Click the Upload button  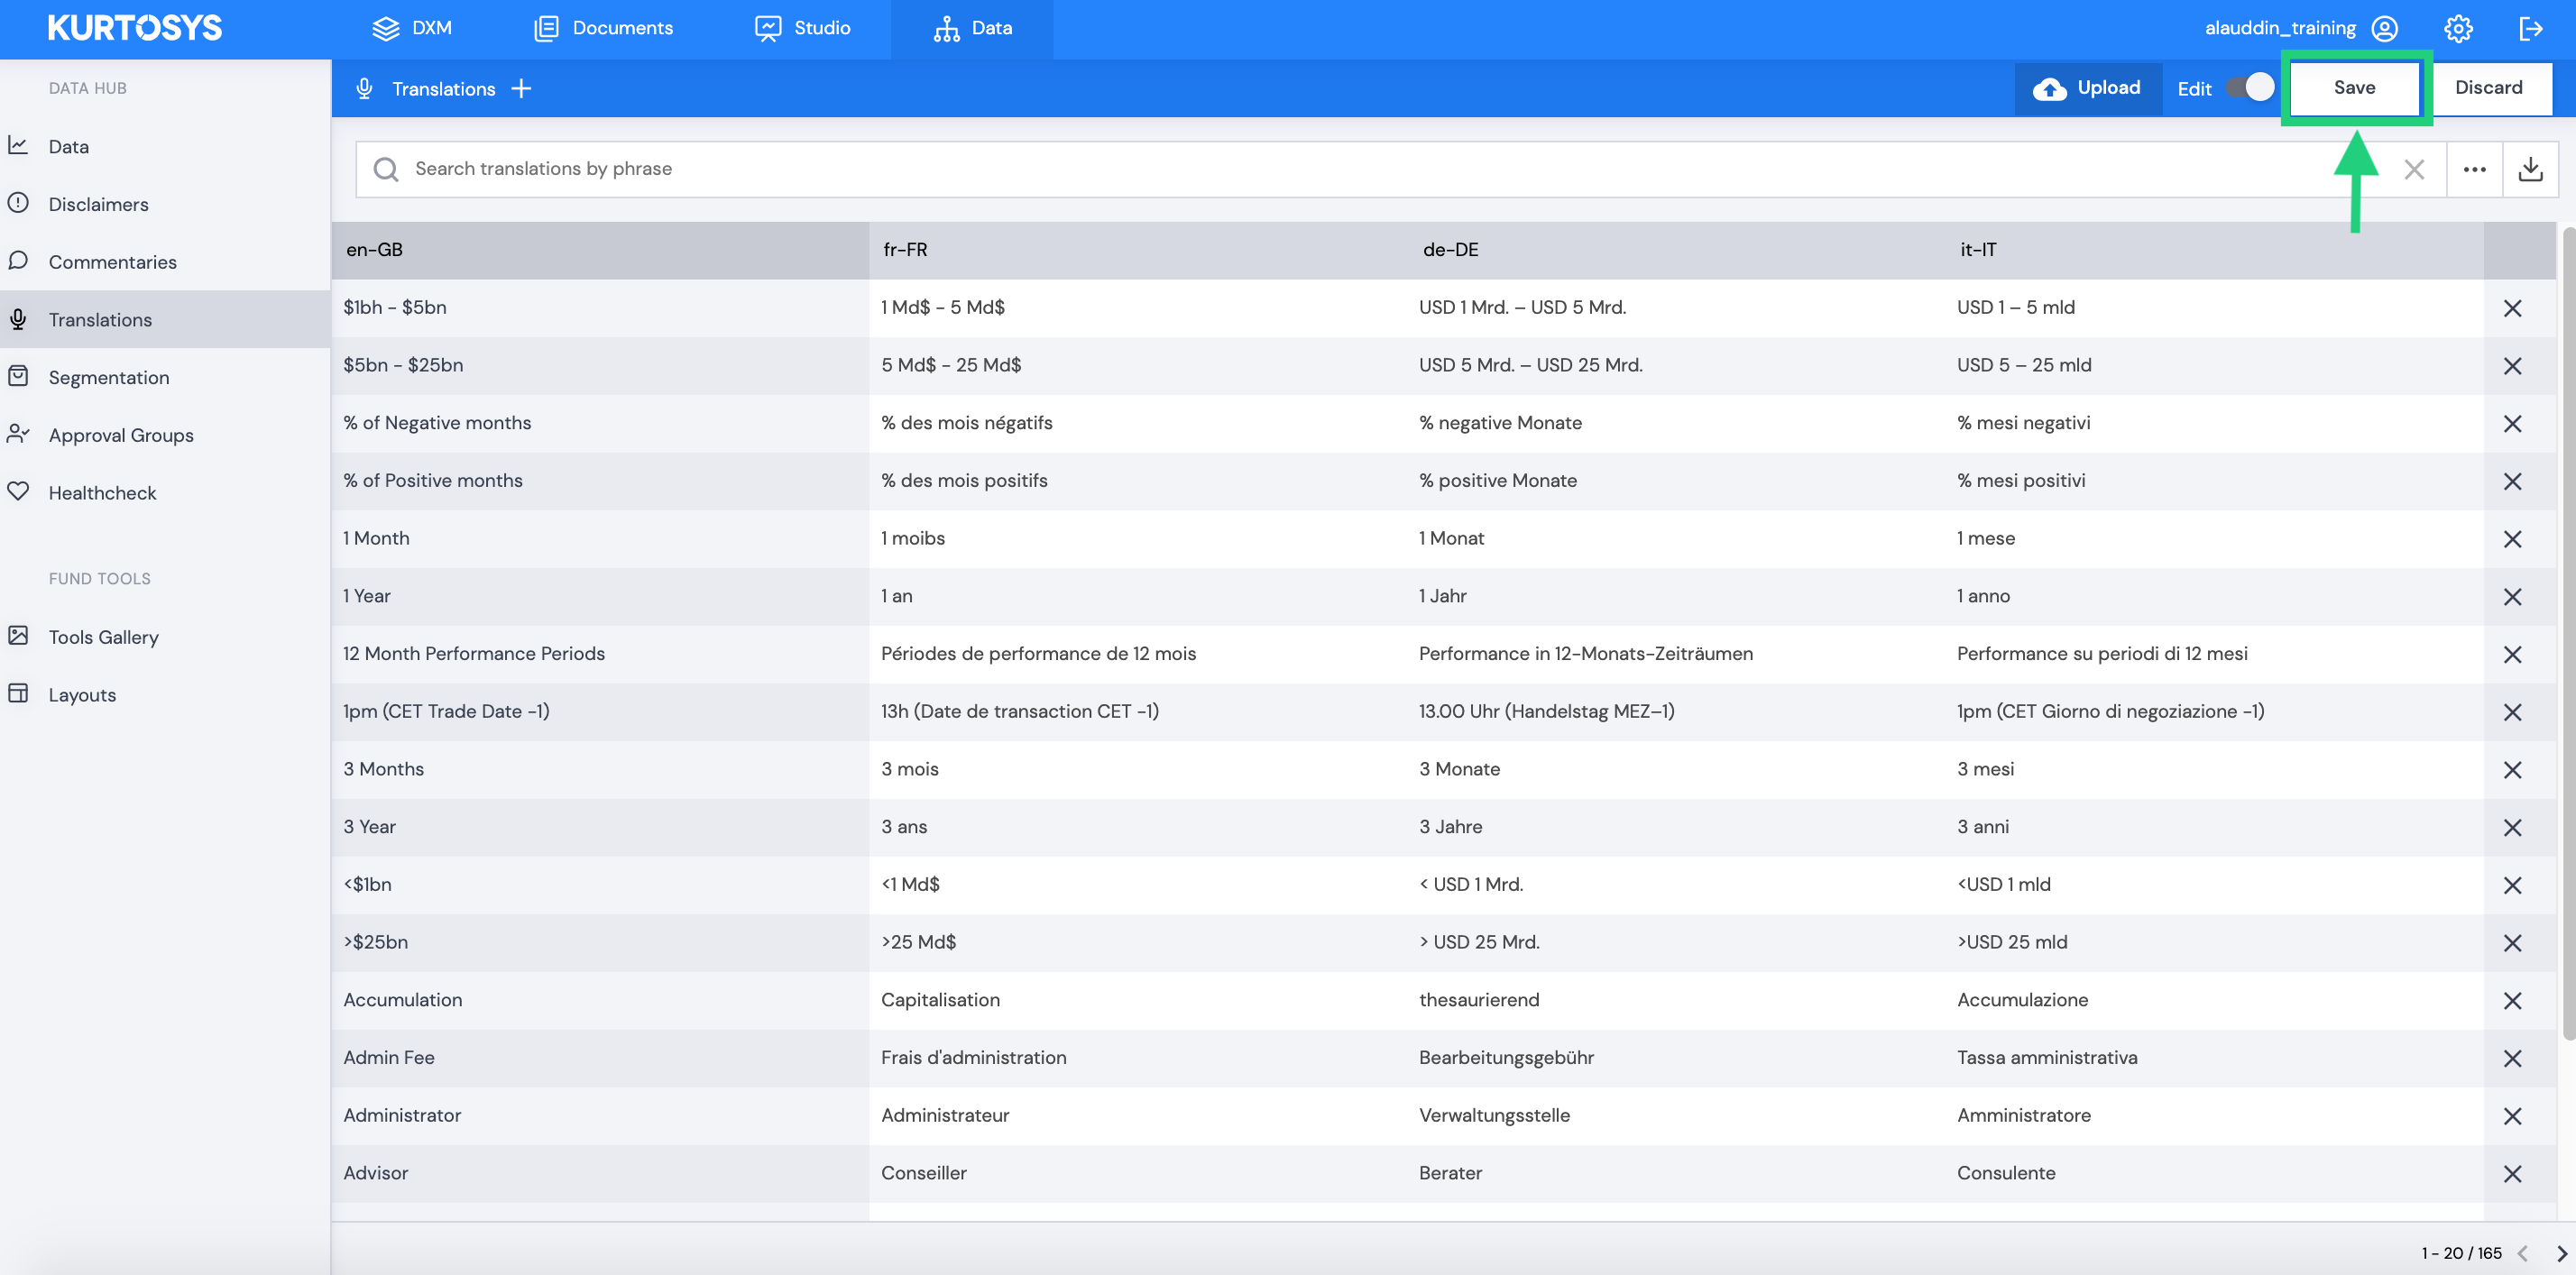[2088, 88]
